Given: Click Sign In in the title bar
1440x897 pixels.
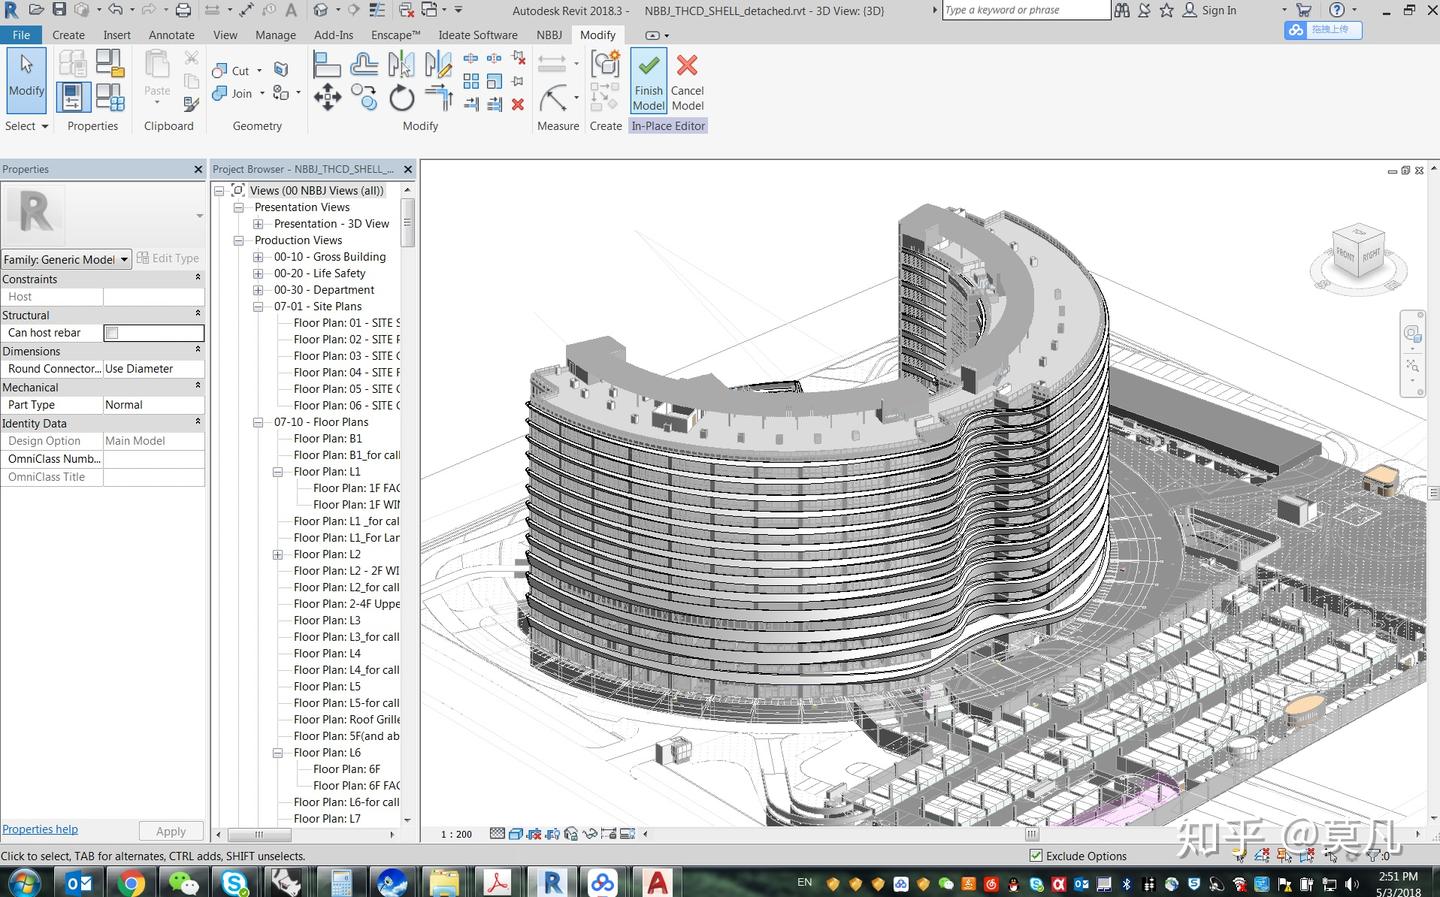Looking at the screenshot, I should click(x=1219, y=10).
